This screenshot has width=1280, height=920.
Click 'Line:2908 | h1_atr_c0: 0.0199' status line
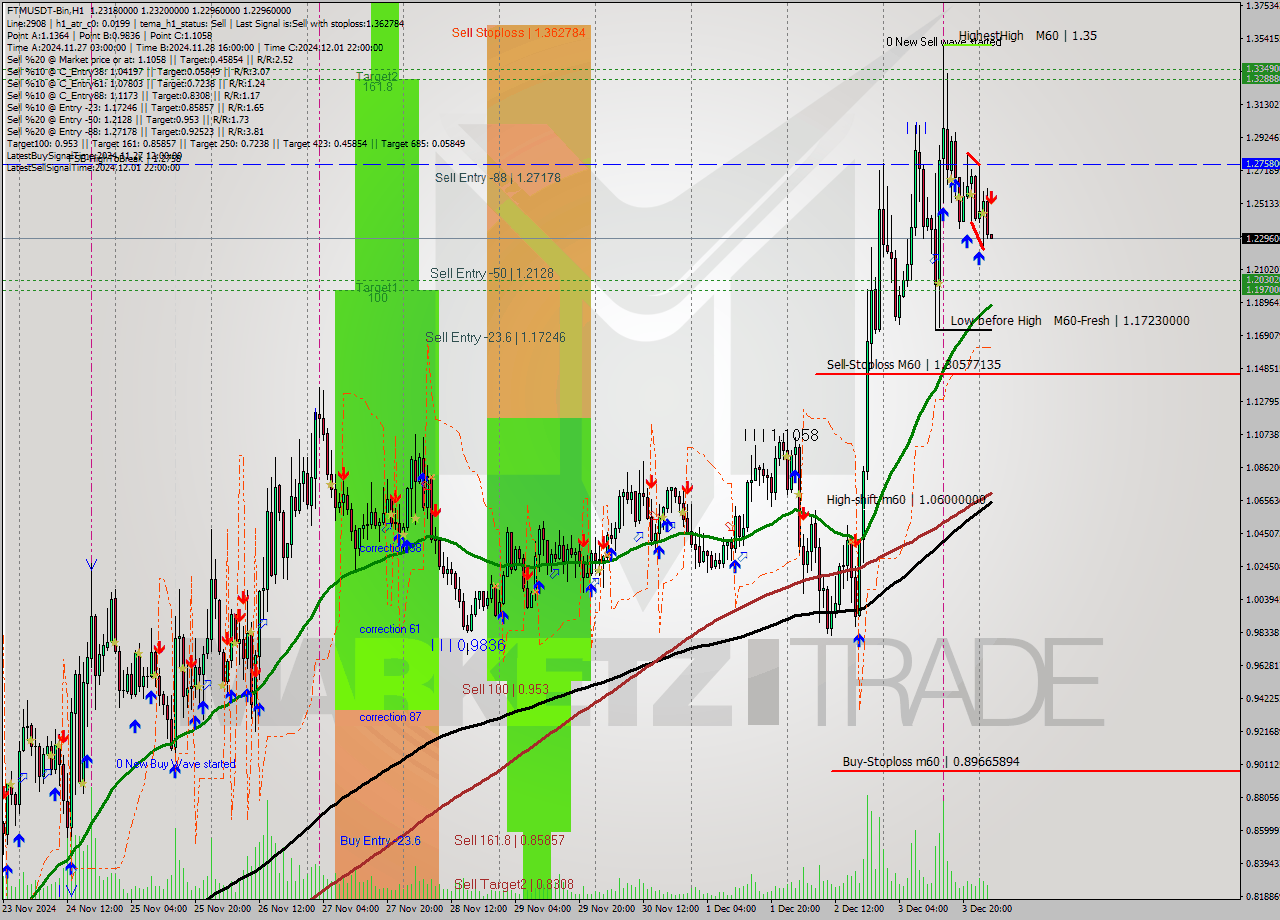(206, 22)
